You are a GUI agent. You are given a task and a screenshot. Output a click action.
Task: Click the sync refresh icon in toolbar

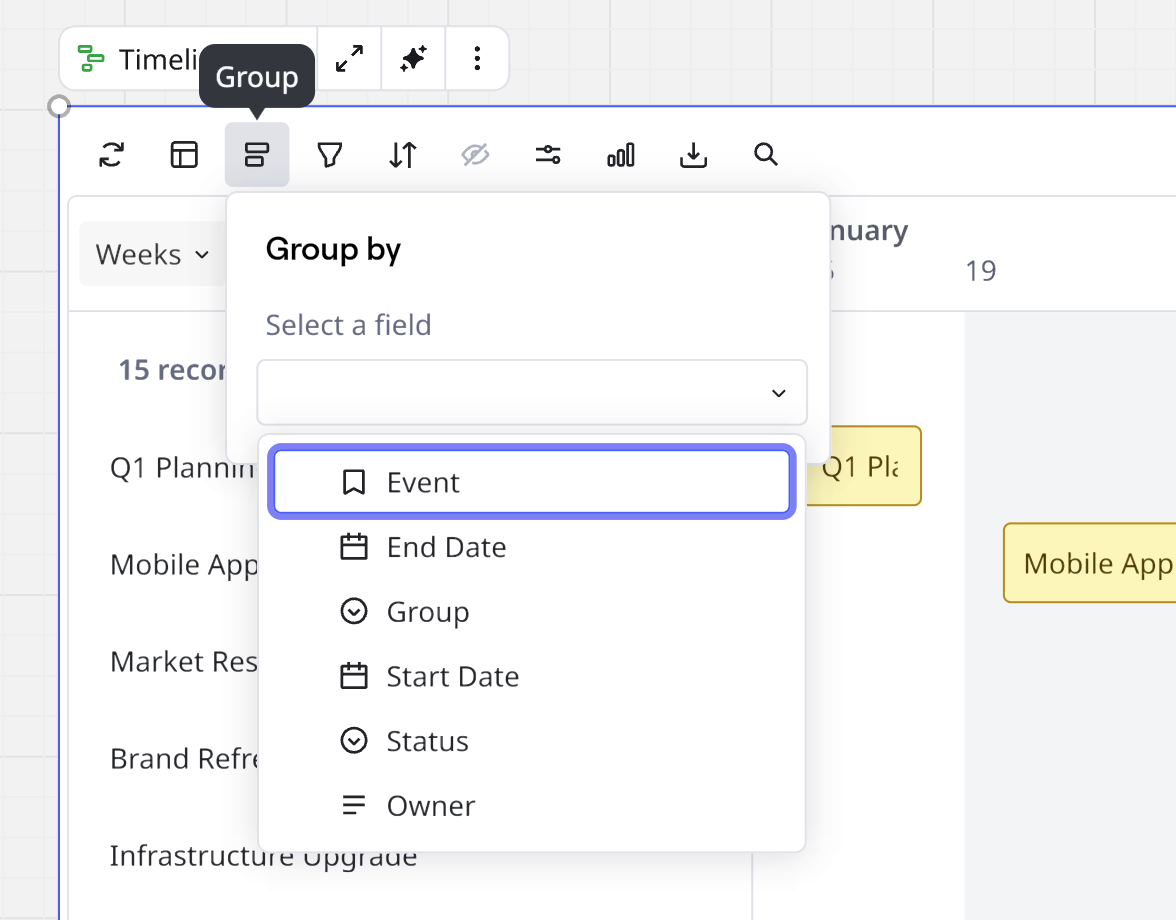pos(112,155)
